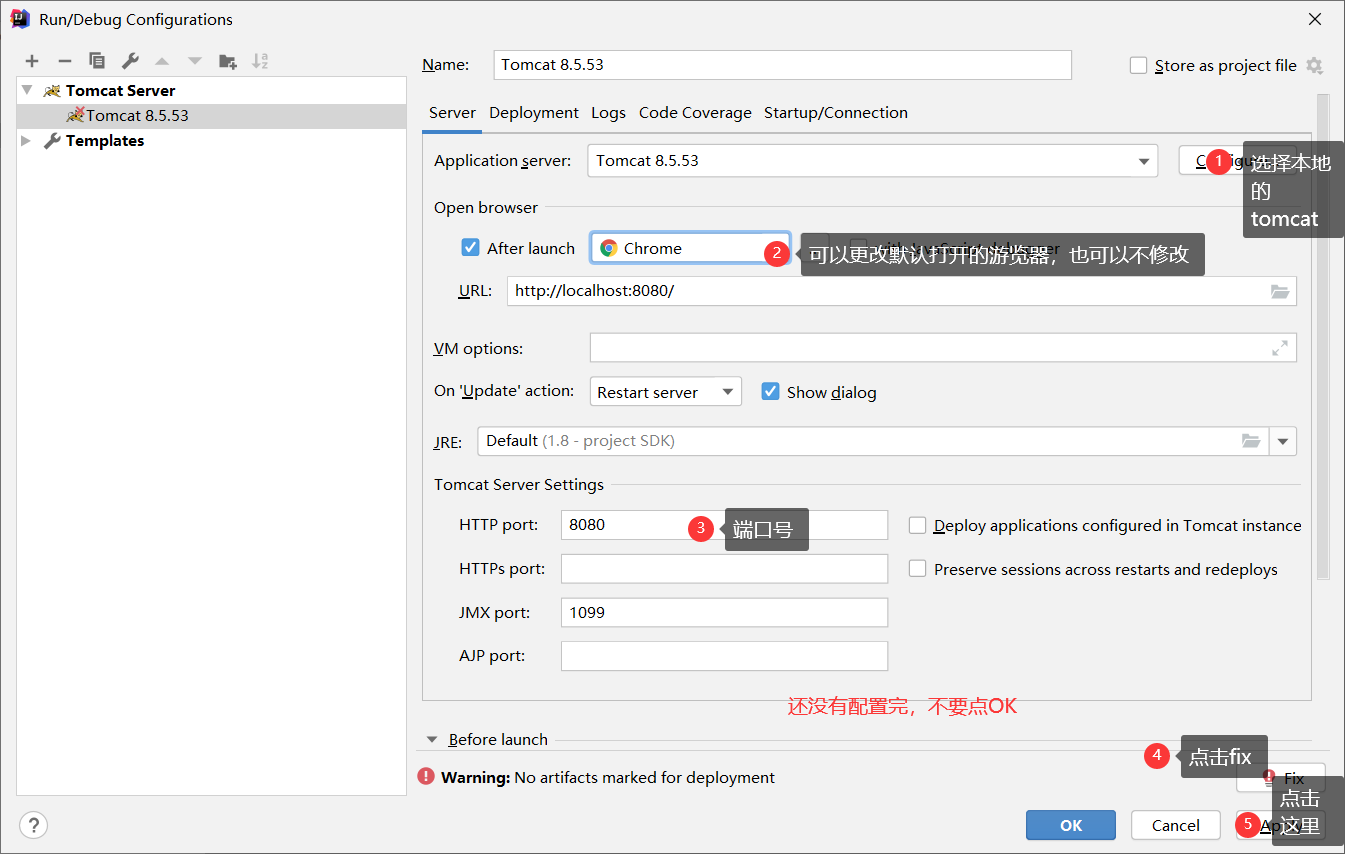Browse JRE folder icon

click(1251, 441)
